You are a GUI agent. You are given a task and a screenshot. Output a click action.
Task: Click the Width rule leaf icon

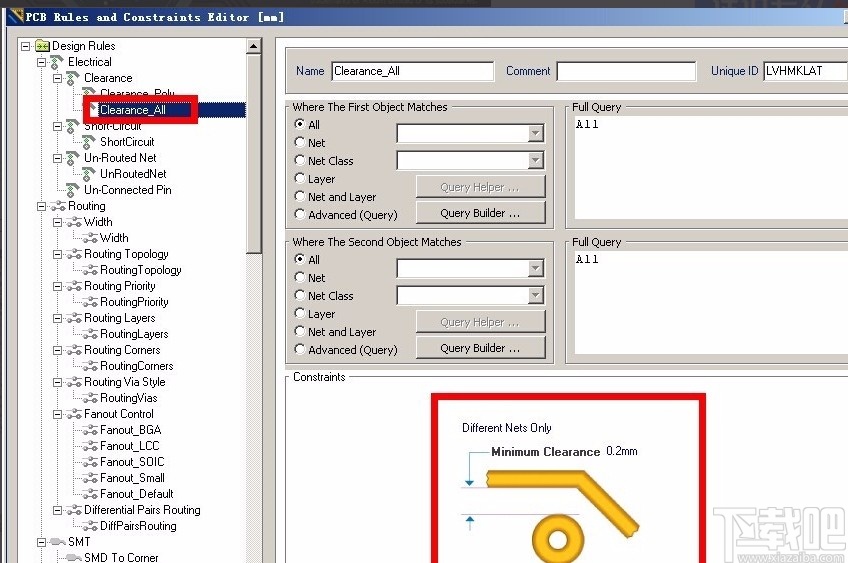tap(90, 238)
